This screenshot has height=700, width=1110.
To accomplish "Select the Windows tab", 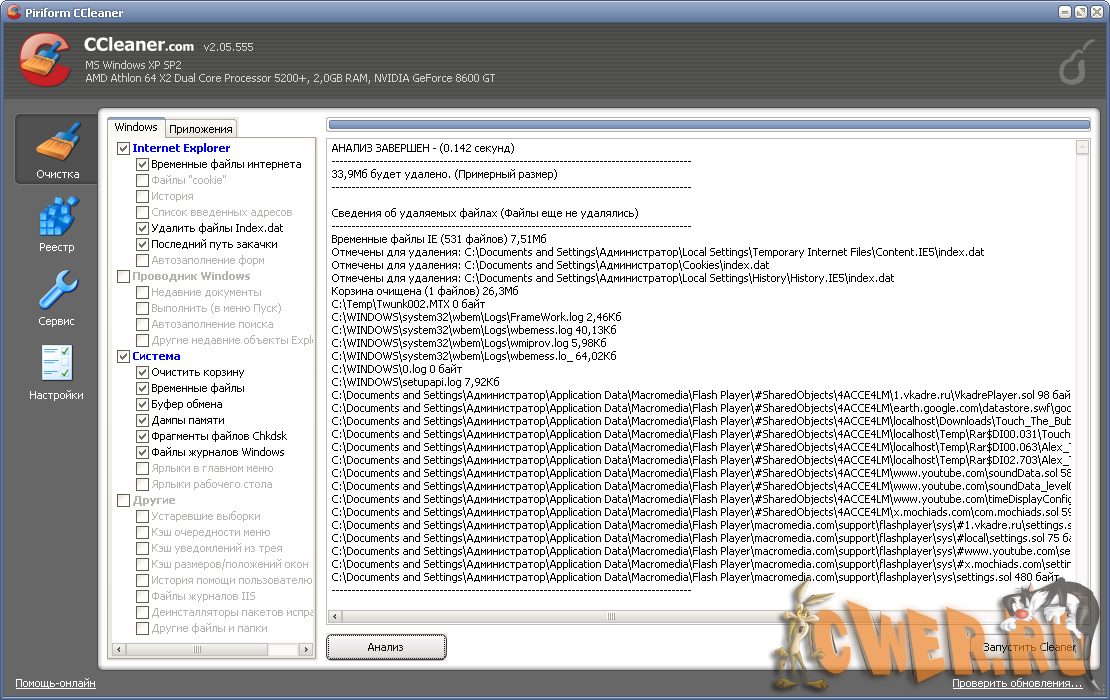I will tap(136, 127).
